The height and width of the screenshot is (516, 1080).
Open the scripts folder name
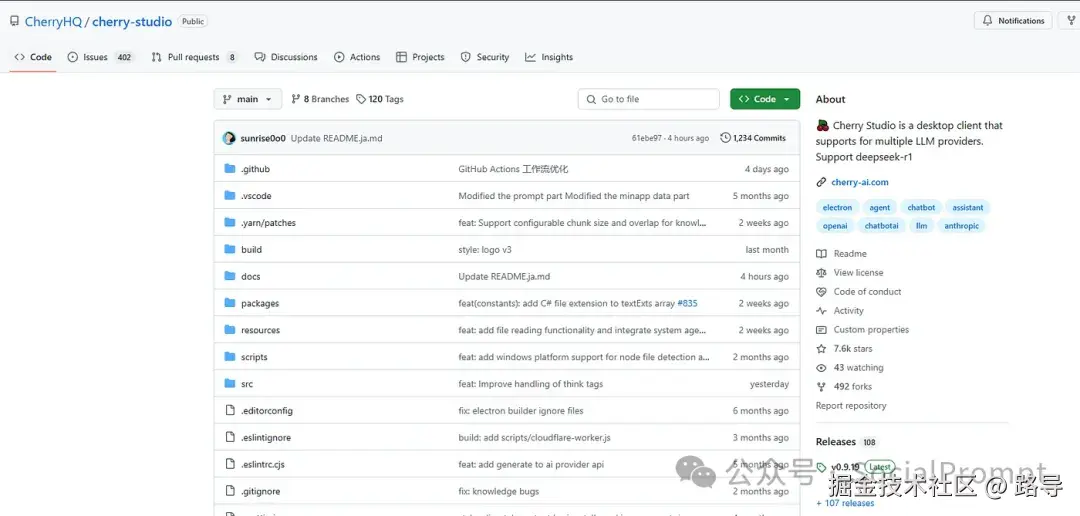coord(254,357)
